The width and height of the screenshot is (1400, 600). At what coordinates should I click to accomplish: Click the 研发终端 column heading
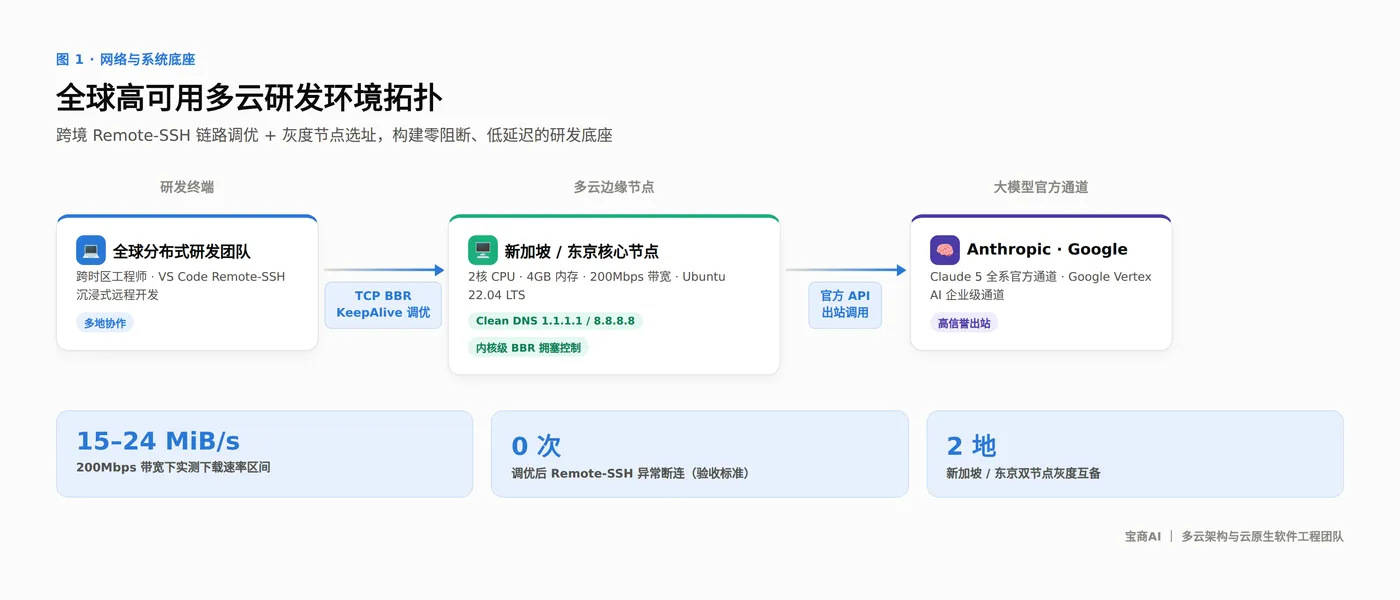[x=187, y=187]
